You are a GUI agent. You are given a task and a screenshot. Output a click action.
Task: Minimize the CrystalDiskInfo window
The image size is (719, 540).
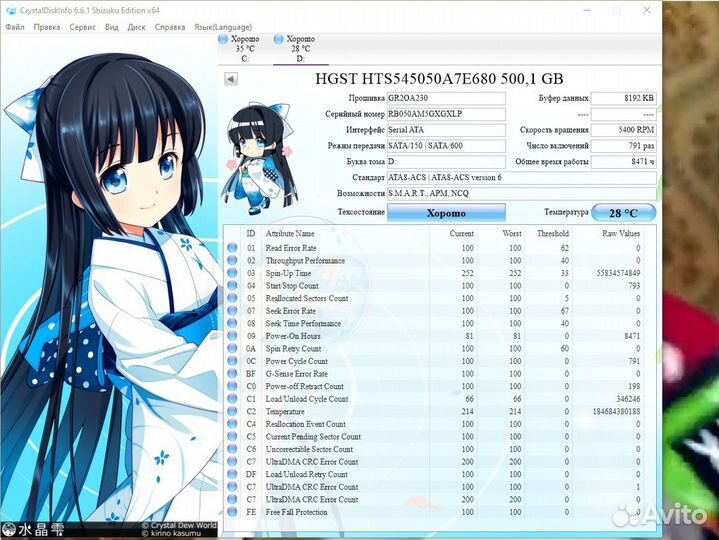click(587, 10)
